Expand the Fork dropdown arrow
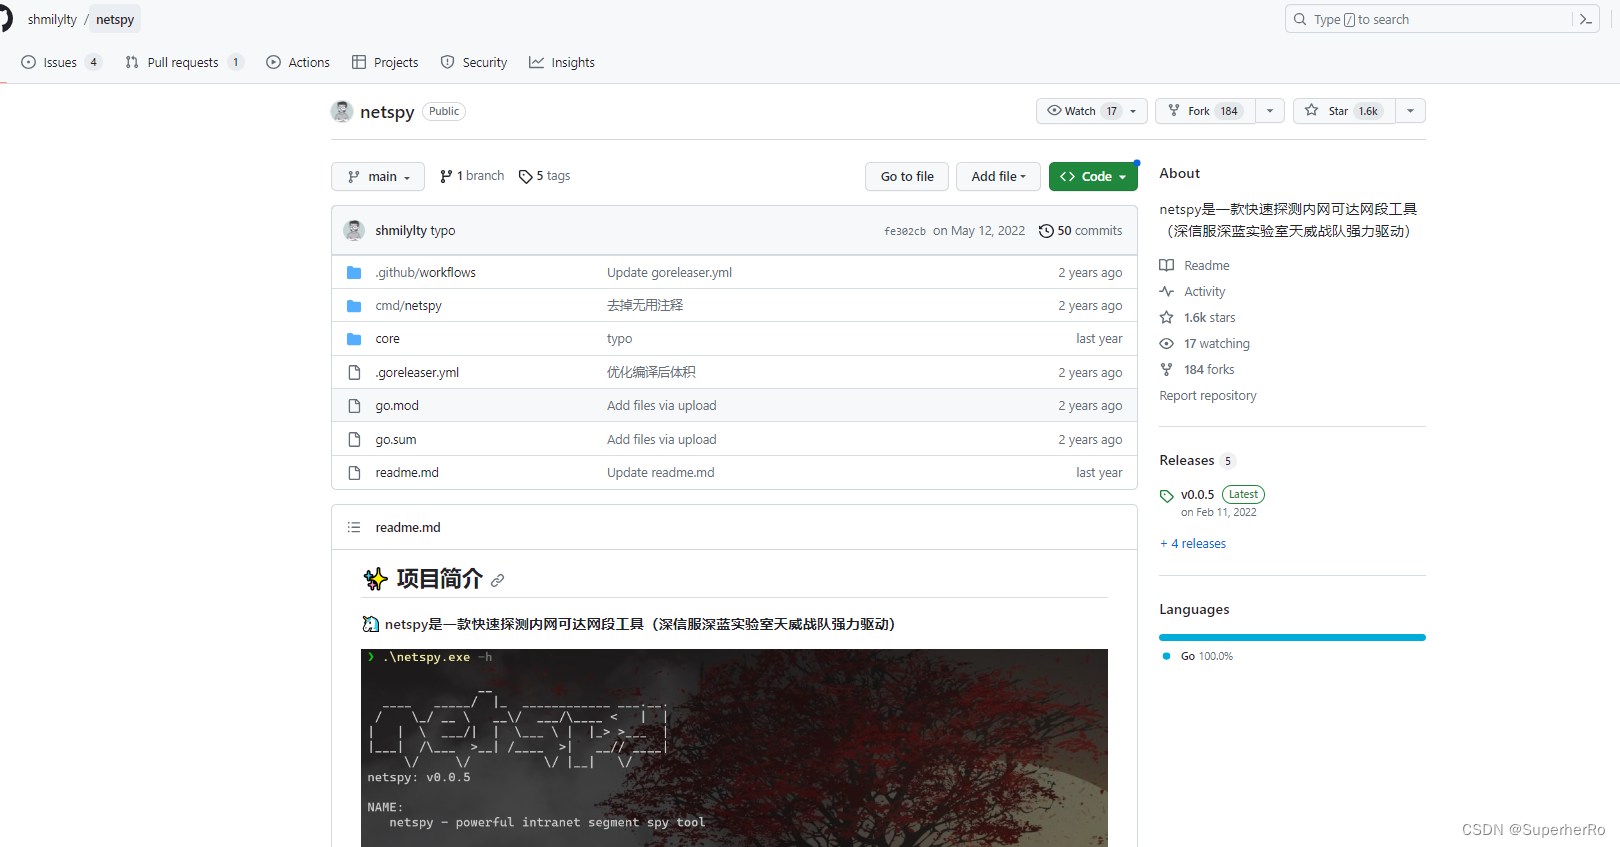Viewport: 1620px width, 847px height. coord(1270,111)
